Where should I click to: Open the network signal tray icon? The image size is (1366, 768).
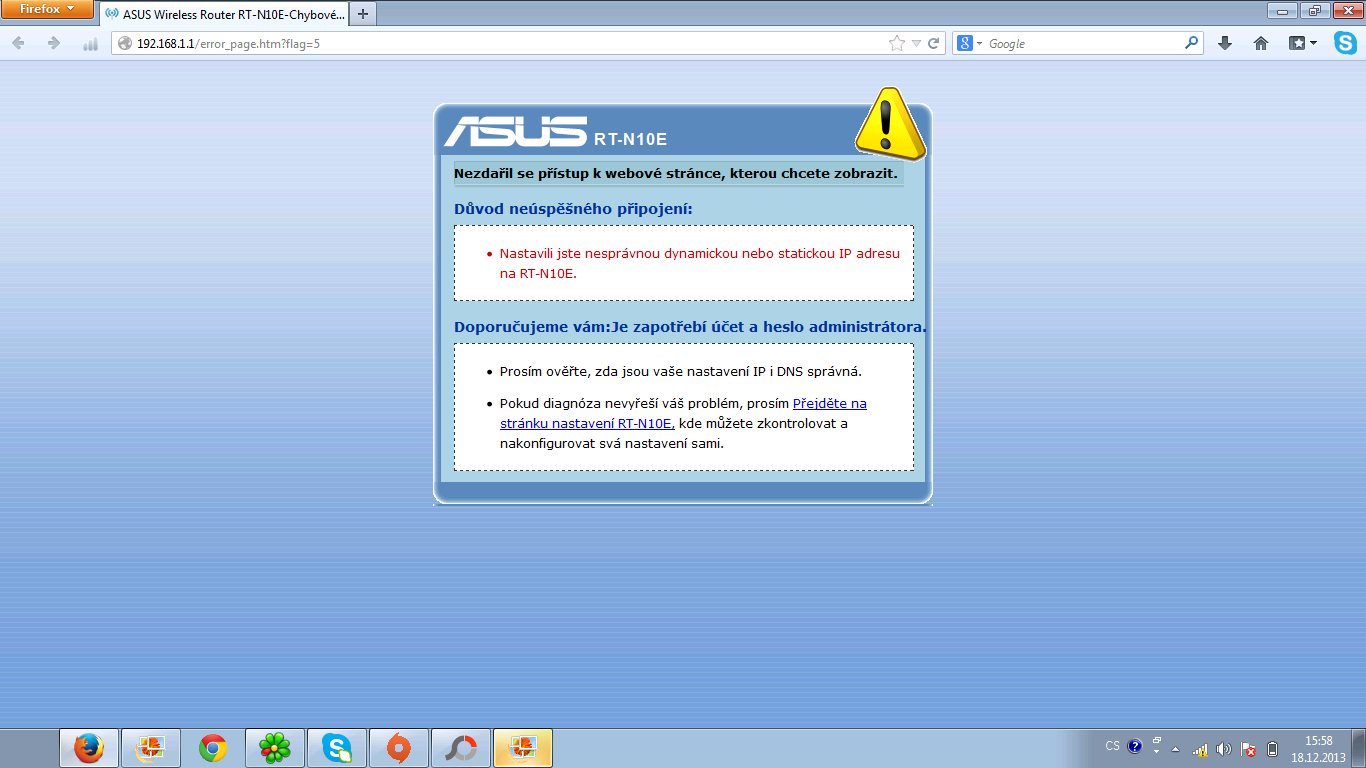point(1200,748)
